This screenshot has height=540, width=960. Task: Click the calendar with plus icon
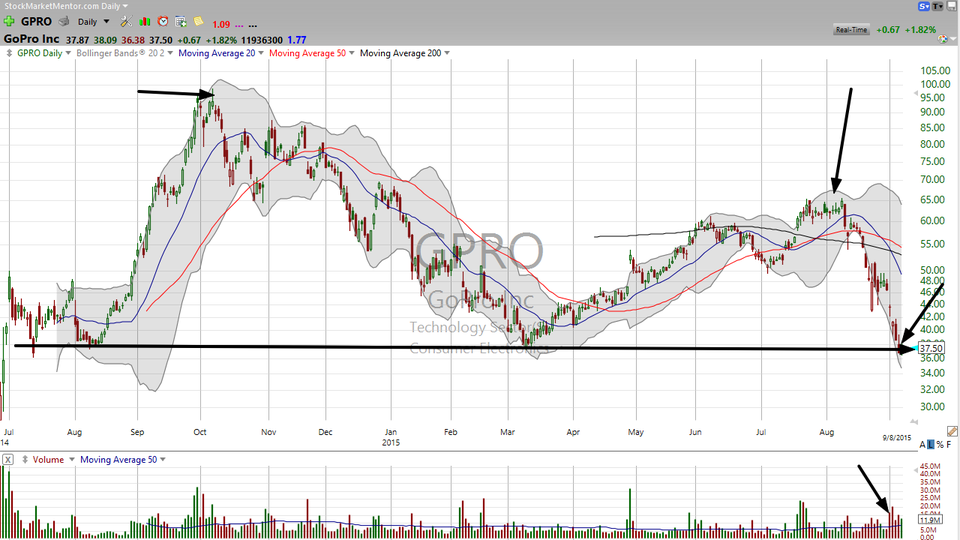[x=181, y=21]
